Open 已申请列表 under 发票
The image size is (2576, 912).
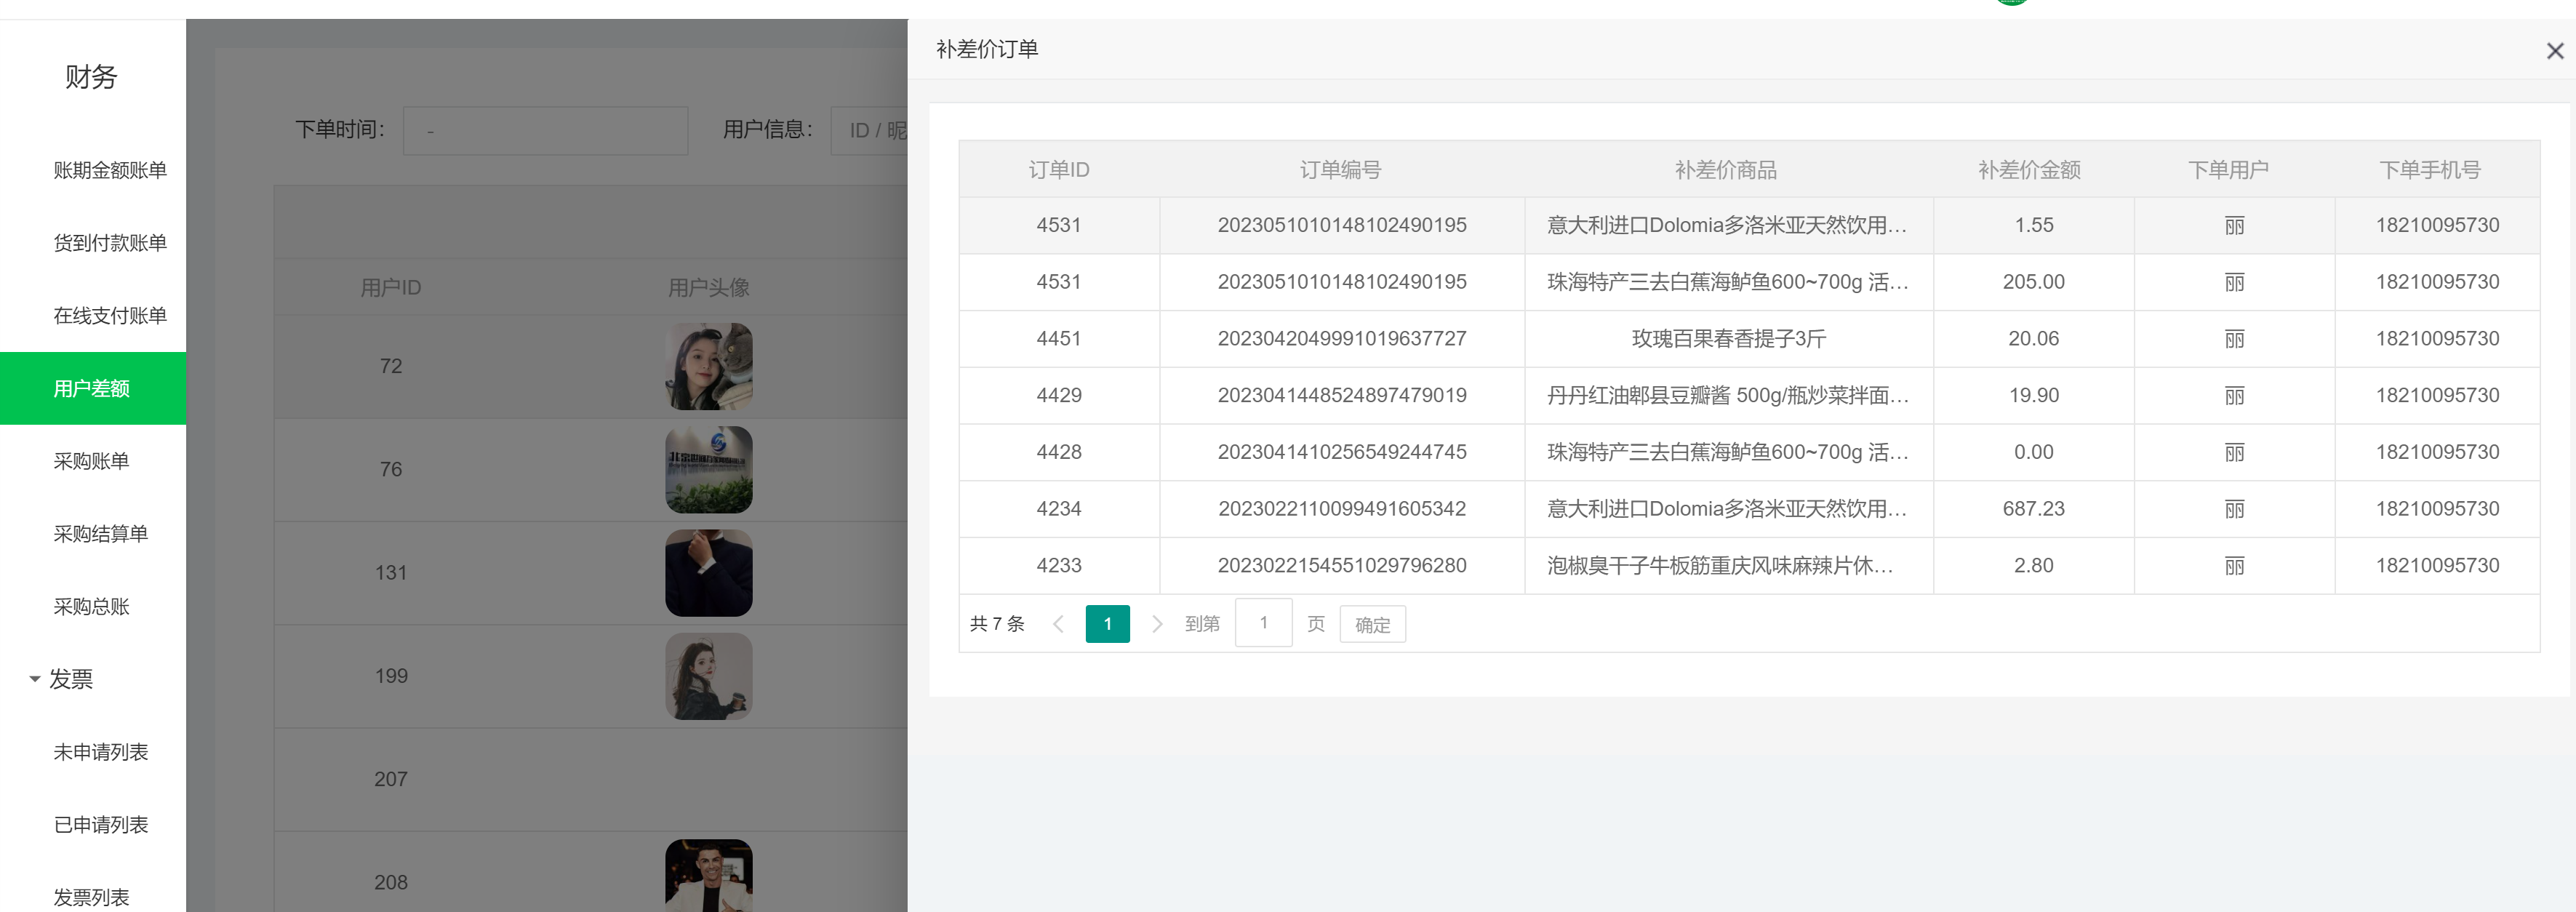(100, 825)
